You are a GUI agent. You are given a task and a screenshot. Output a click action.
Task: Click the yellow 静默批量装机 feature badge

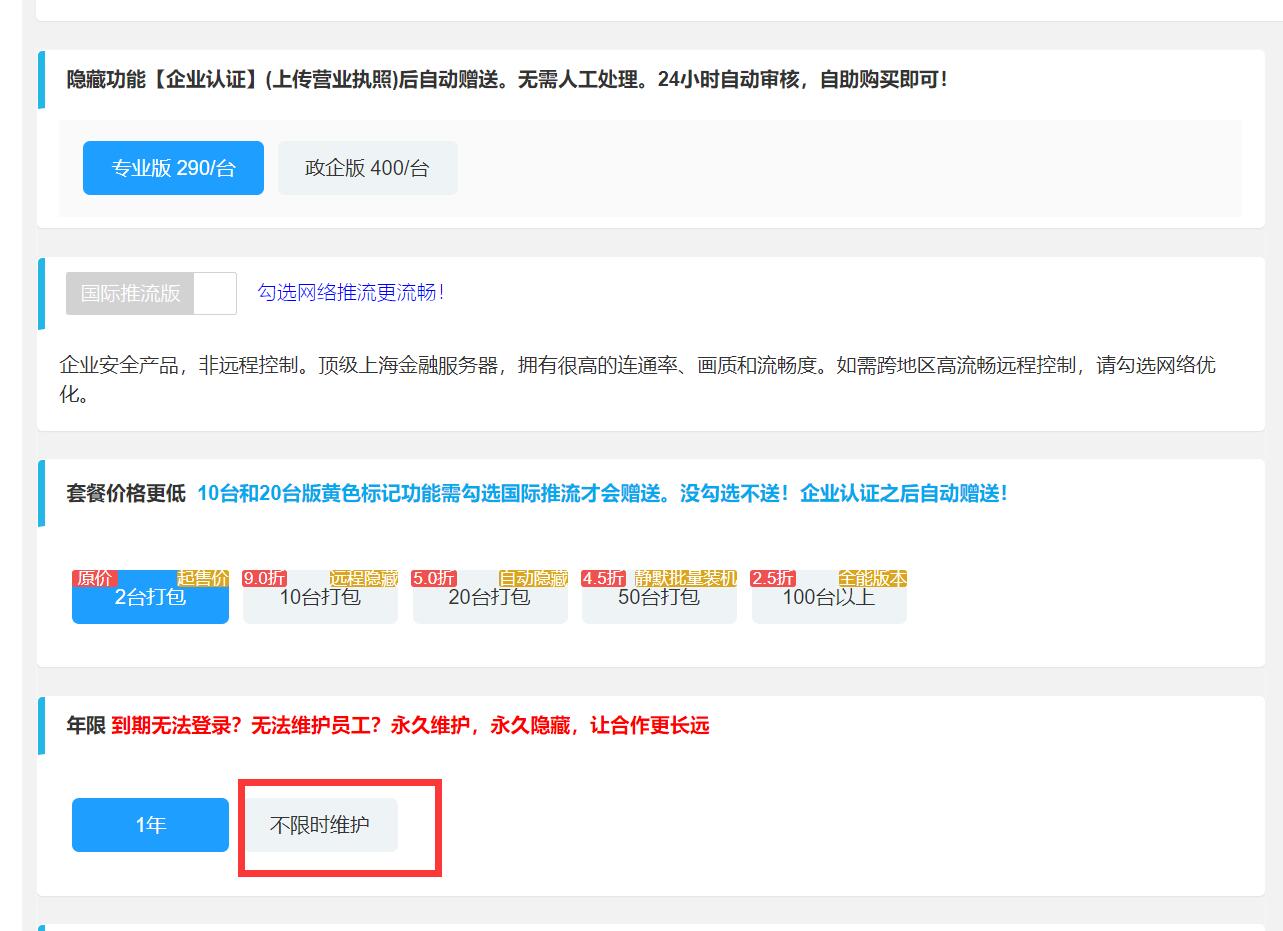[x=685, y=578]
